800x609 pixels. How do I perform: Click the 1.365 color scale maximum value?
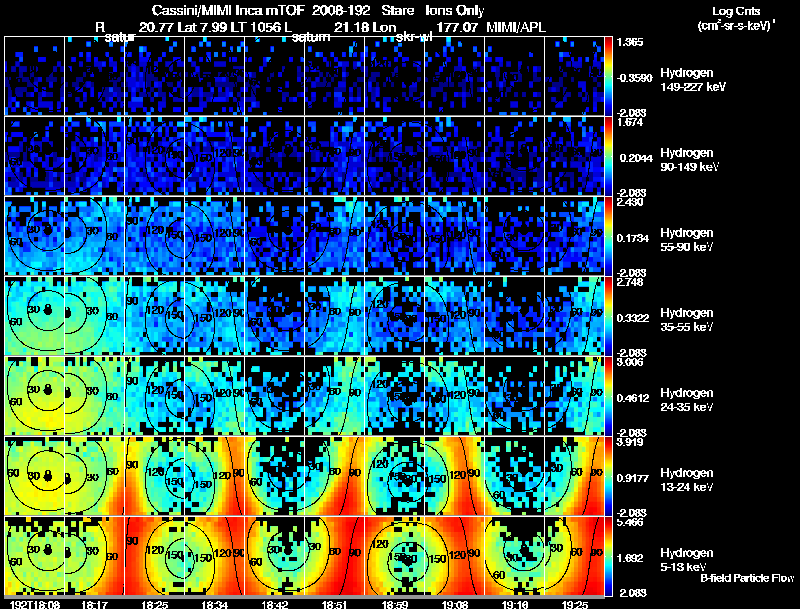tap(630, 42)
